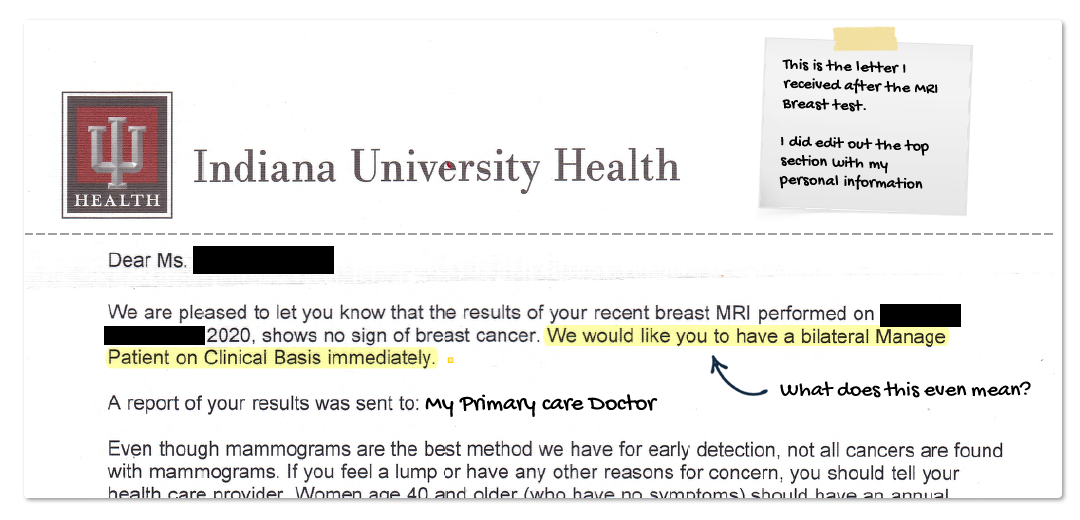Click the 'What does this even mean?' note
The width and height of the screenshot is (1080, 520).
pyautogui.click(x=905, y=389)
